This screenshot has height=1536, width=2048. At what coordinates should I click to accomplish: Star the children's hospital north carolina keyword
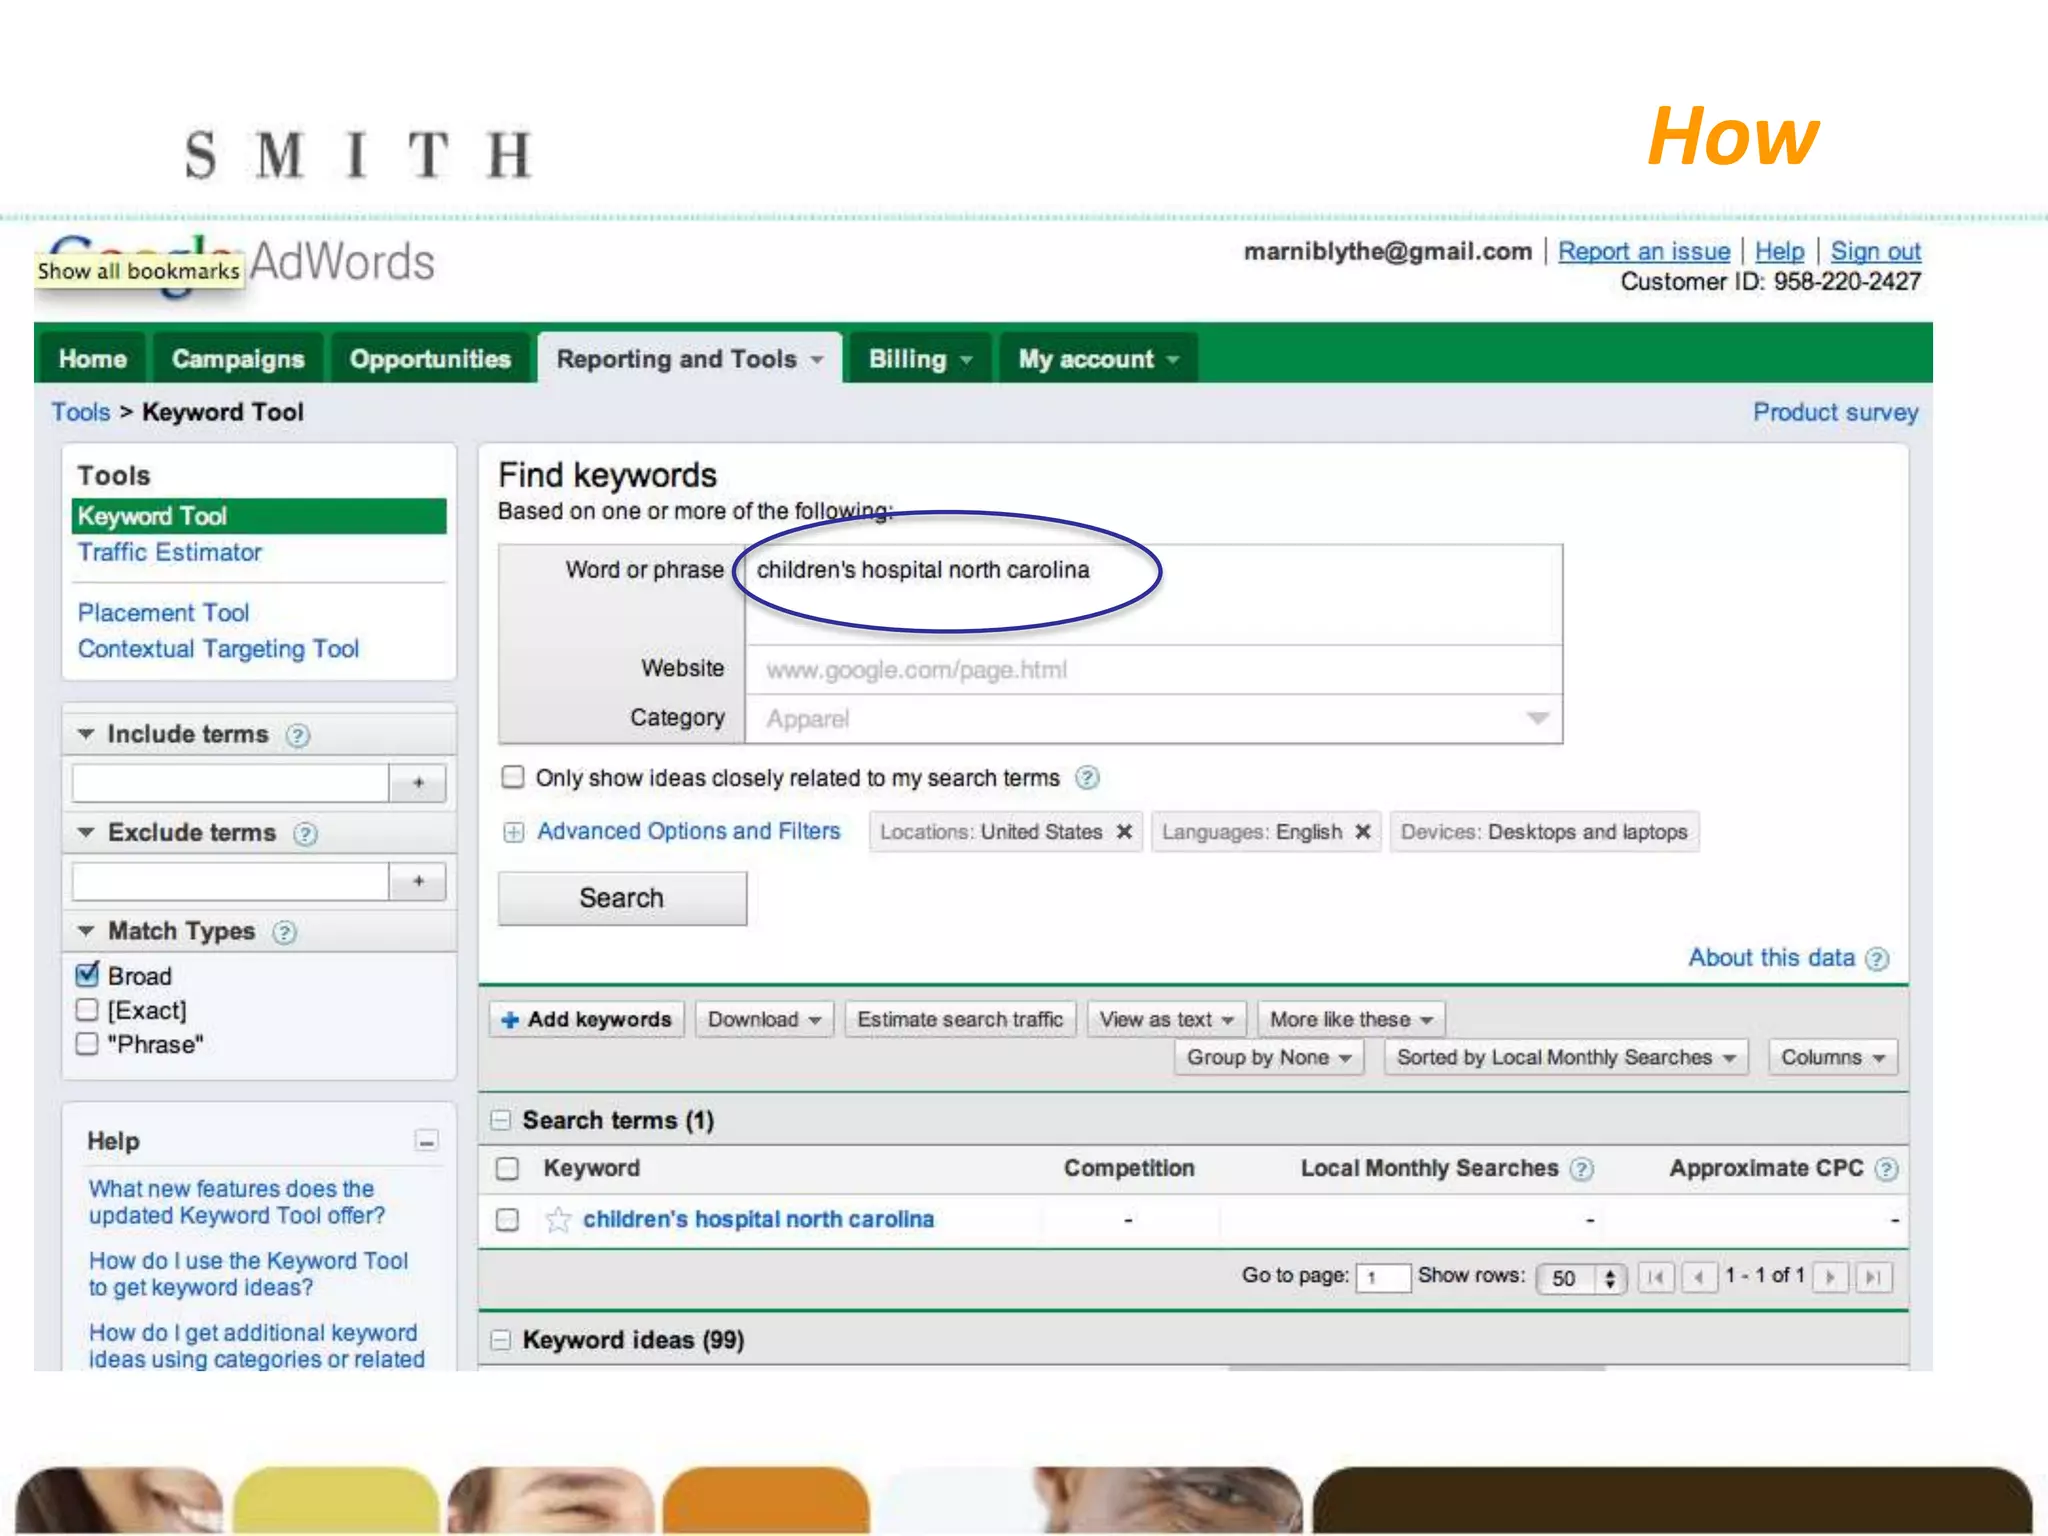pyautogui.click(x=558, y=1219)
